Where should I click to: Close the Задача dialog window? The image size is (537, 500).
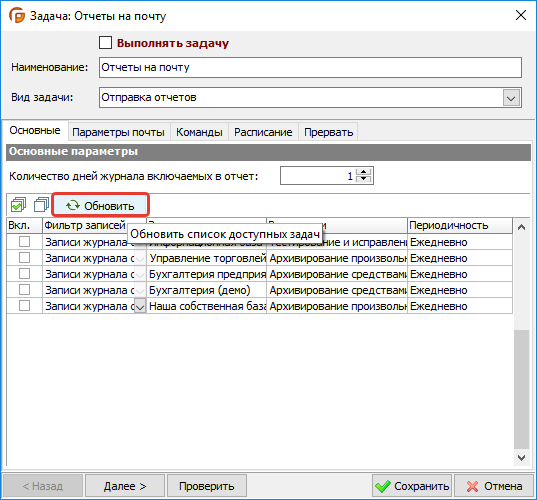pyautogui.click(x=521, y=15)
